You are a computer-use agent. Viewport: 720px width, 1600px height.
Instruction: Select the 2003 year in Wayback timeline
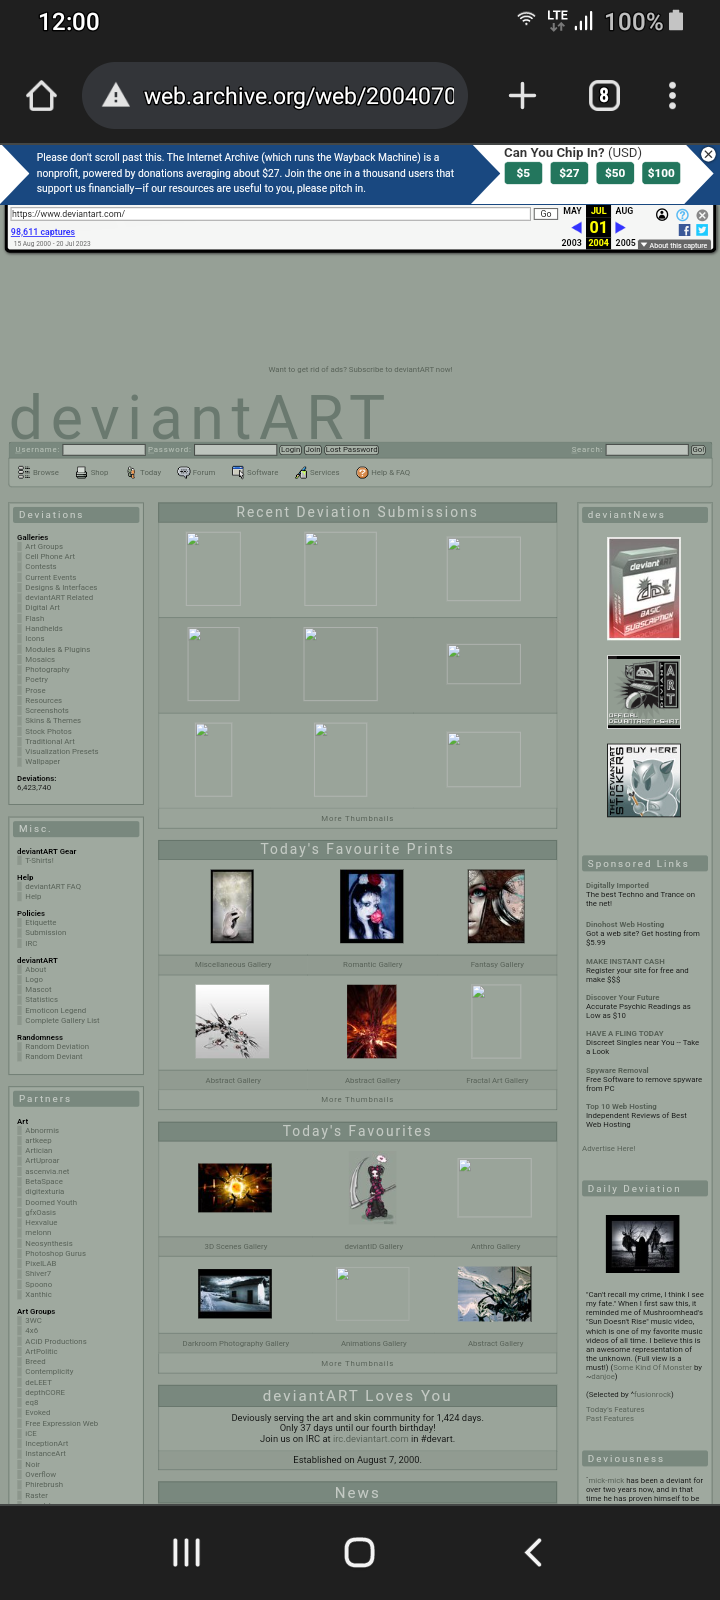[571, 243]
